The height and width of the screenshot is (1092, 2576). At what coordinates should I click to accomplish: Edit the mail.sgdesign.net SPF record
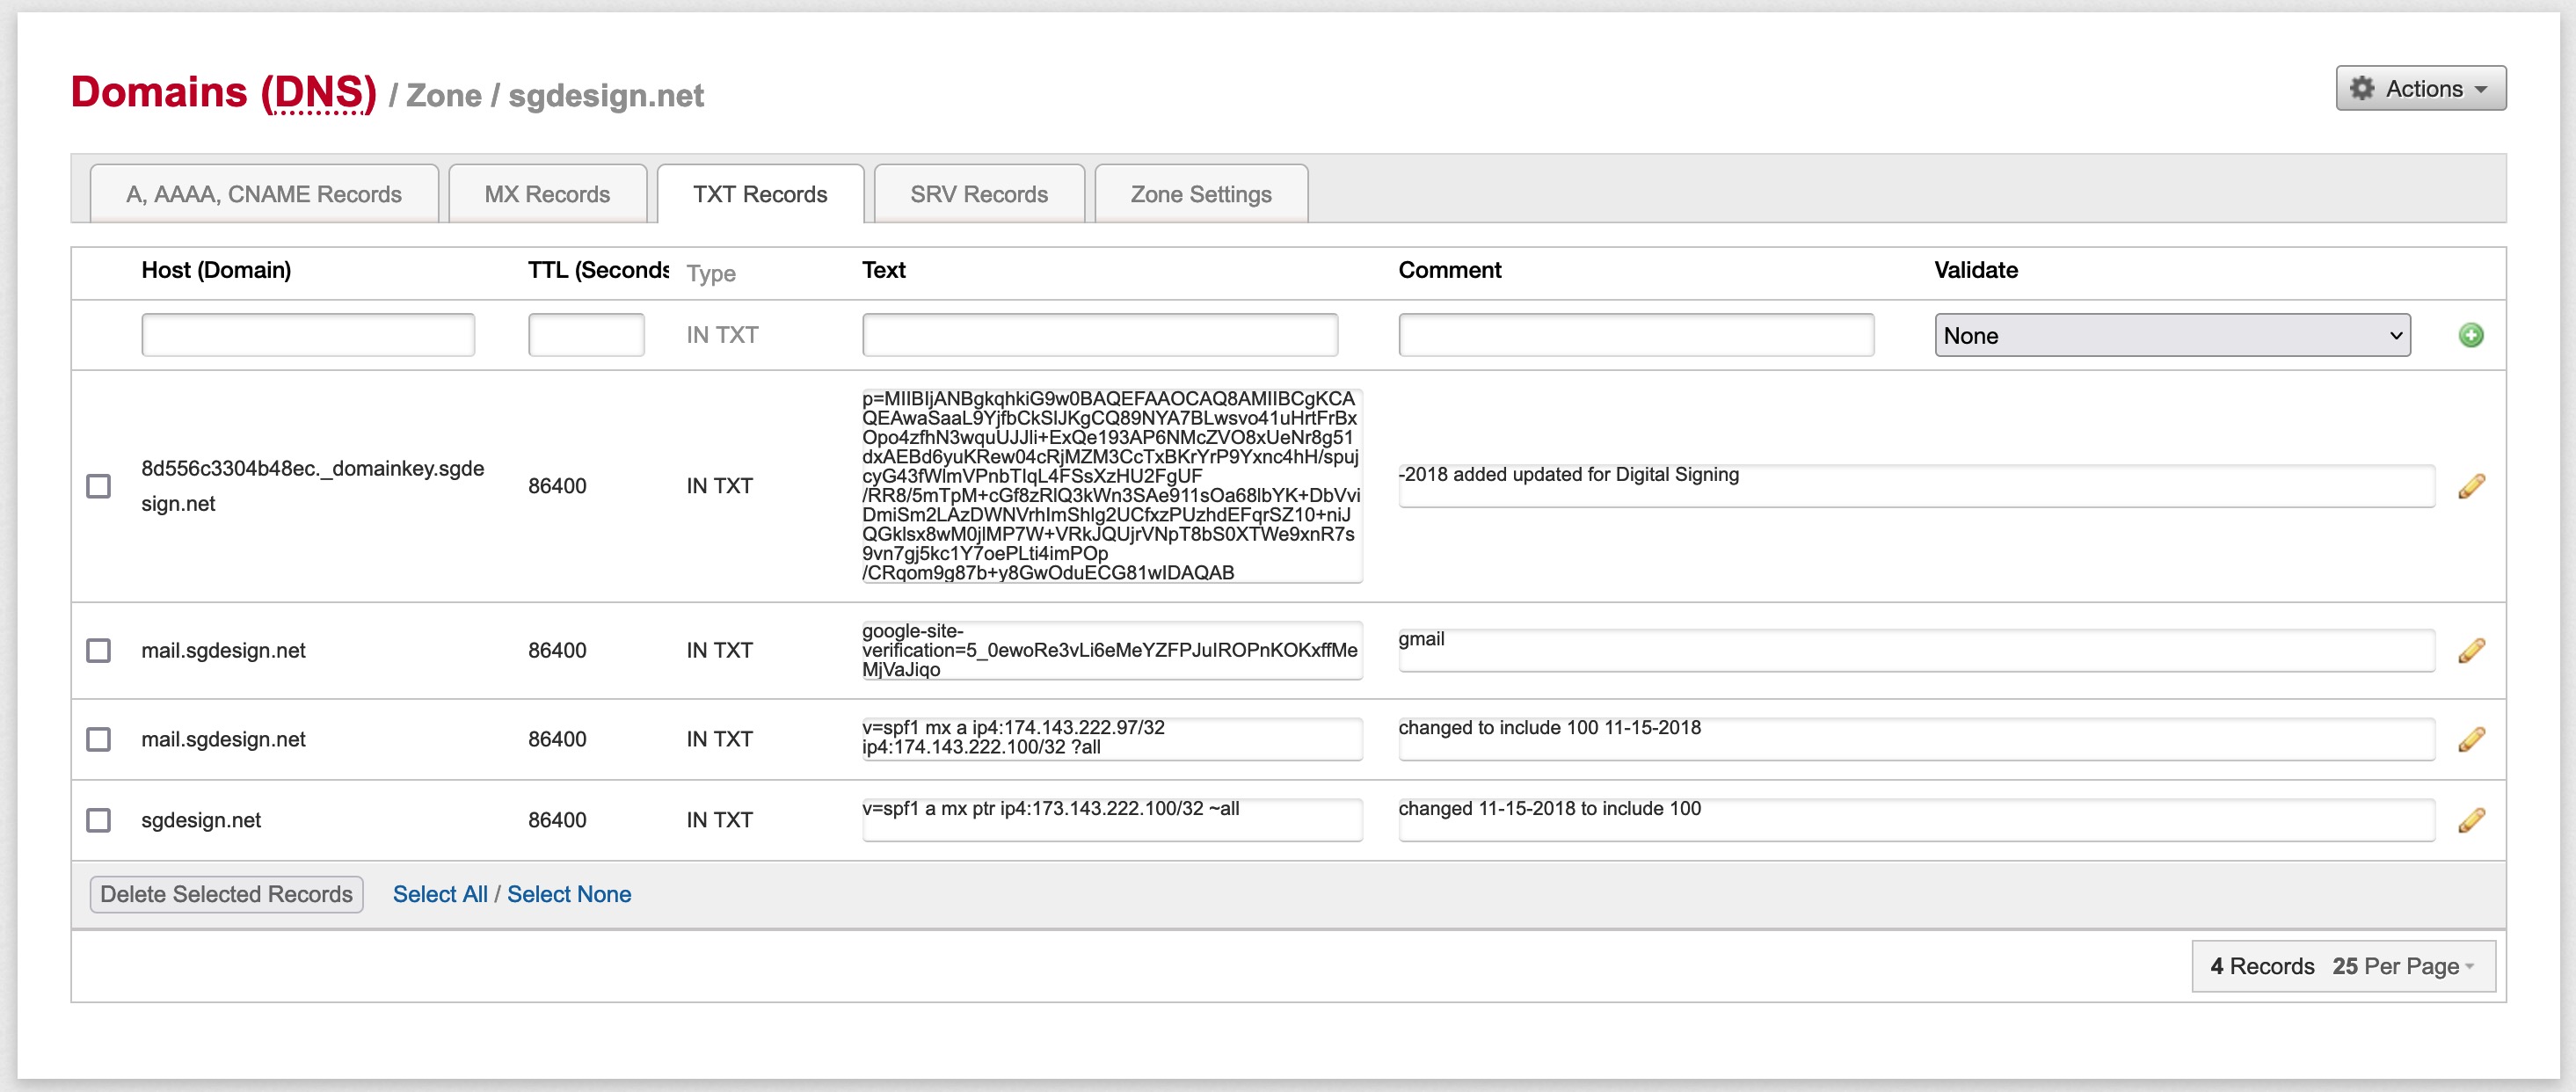click(x=2470, y=739)
